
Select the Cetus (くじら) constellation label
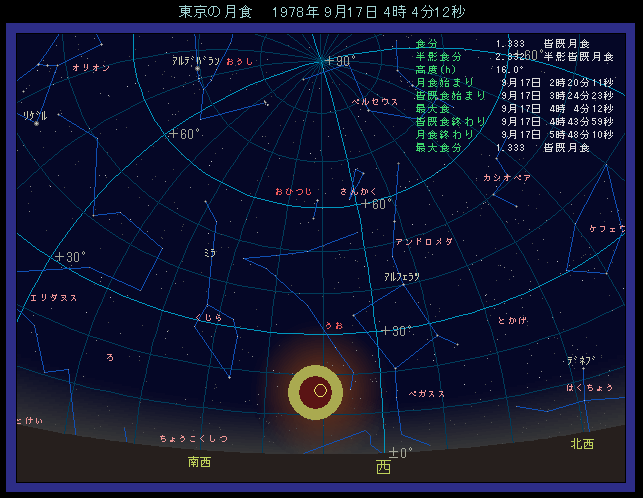pyautogui.click(x=209, y=318)
